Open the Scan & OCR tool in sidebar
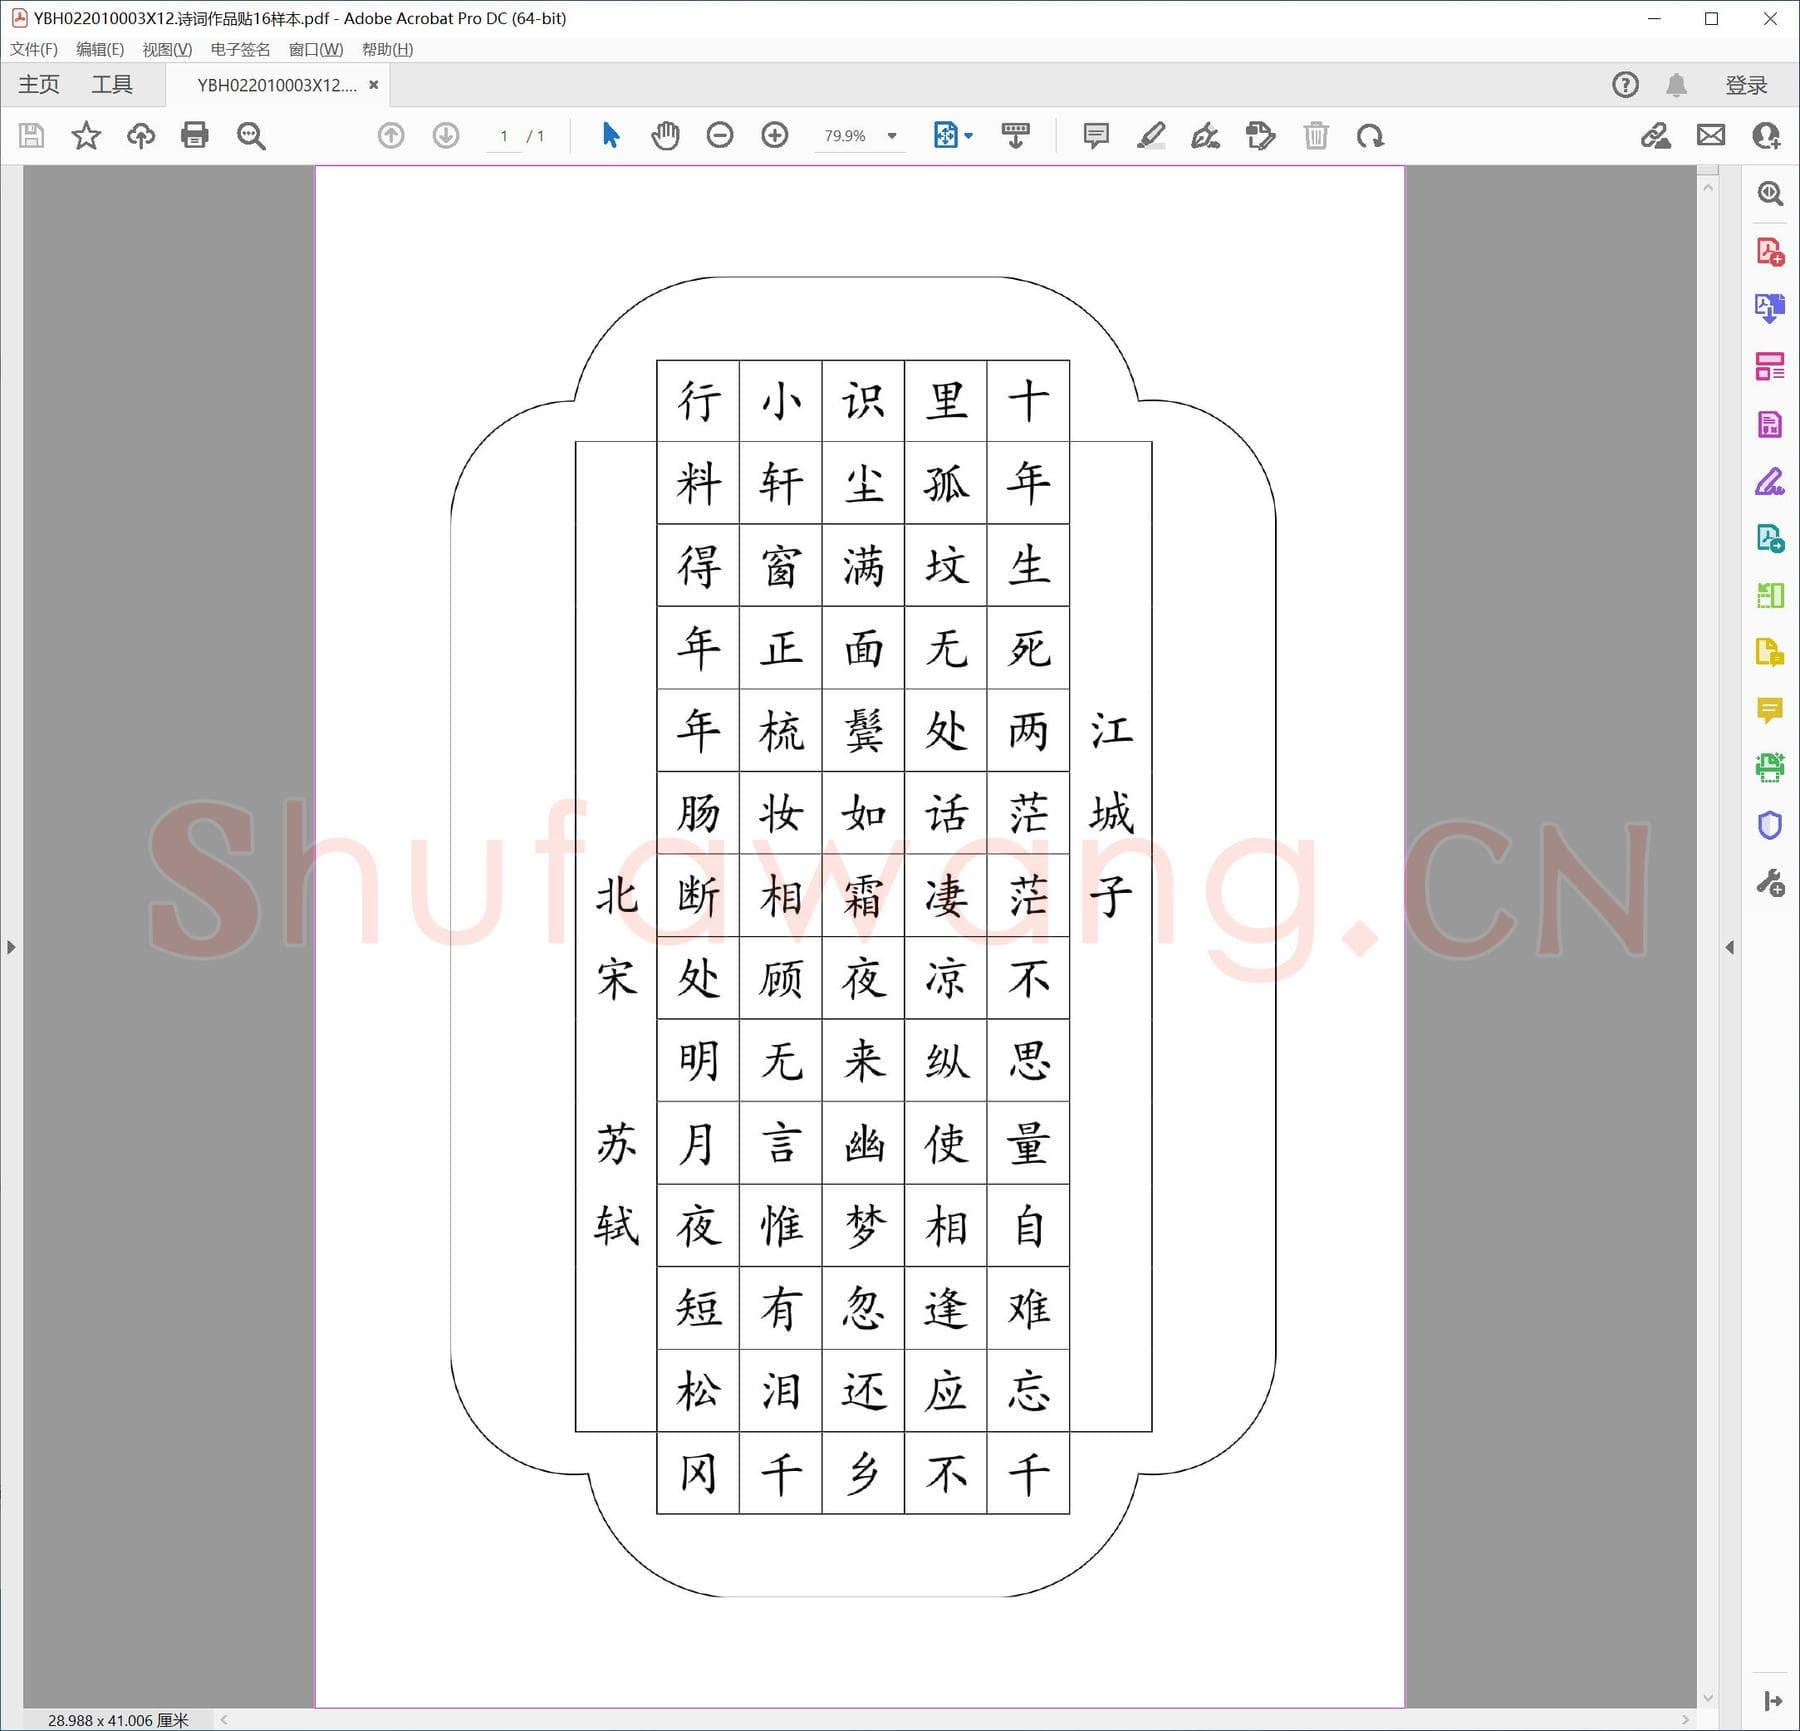 tap(1770, 767)
